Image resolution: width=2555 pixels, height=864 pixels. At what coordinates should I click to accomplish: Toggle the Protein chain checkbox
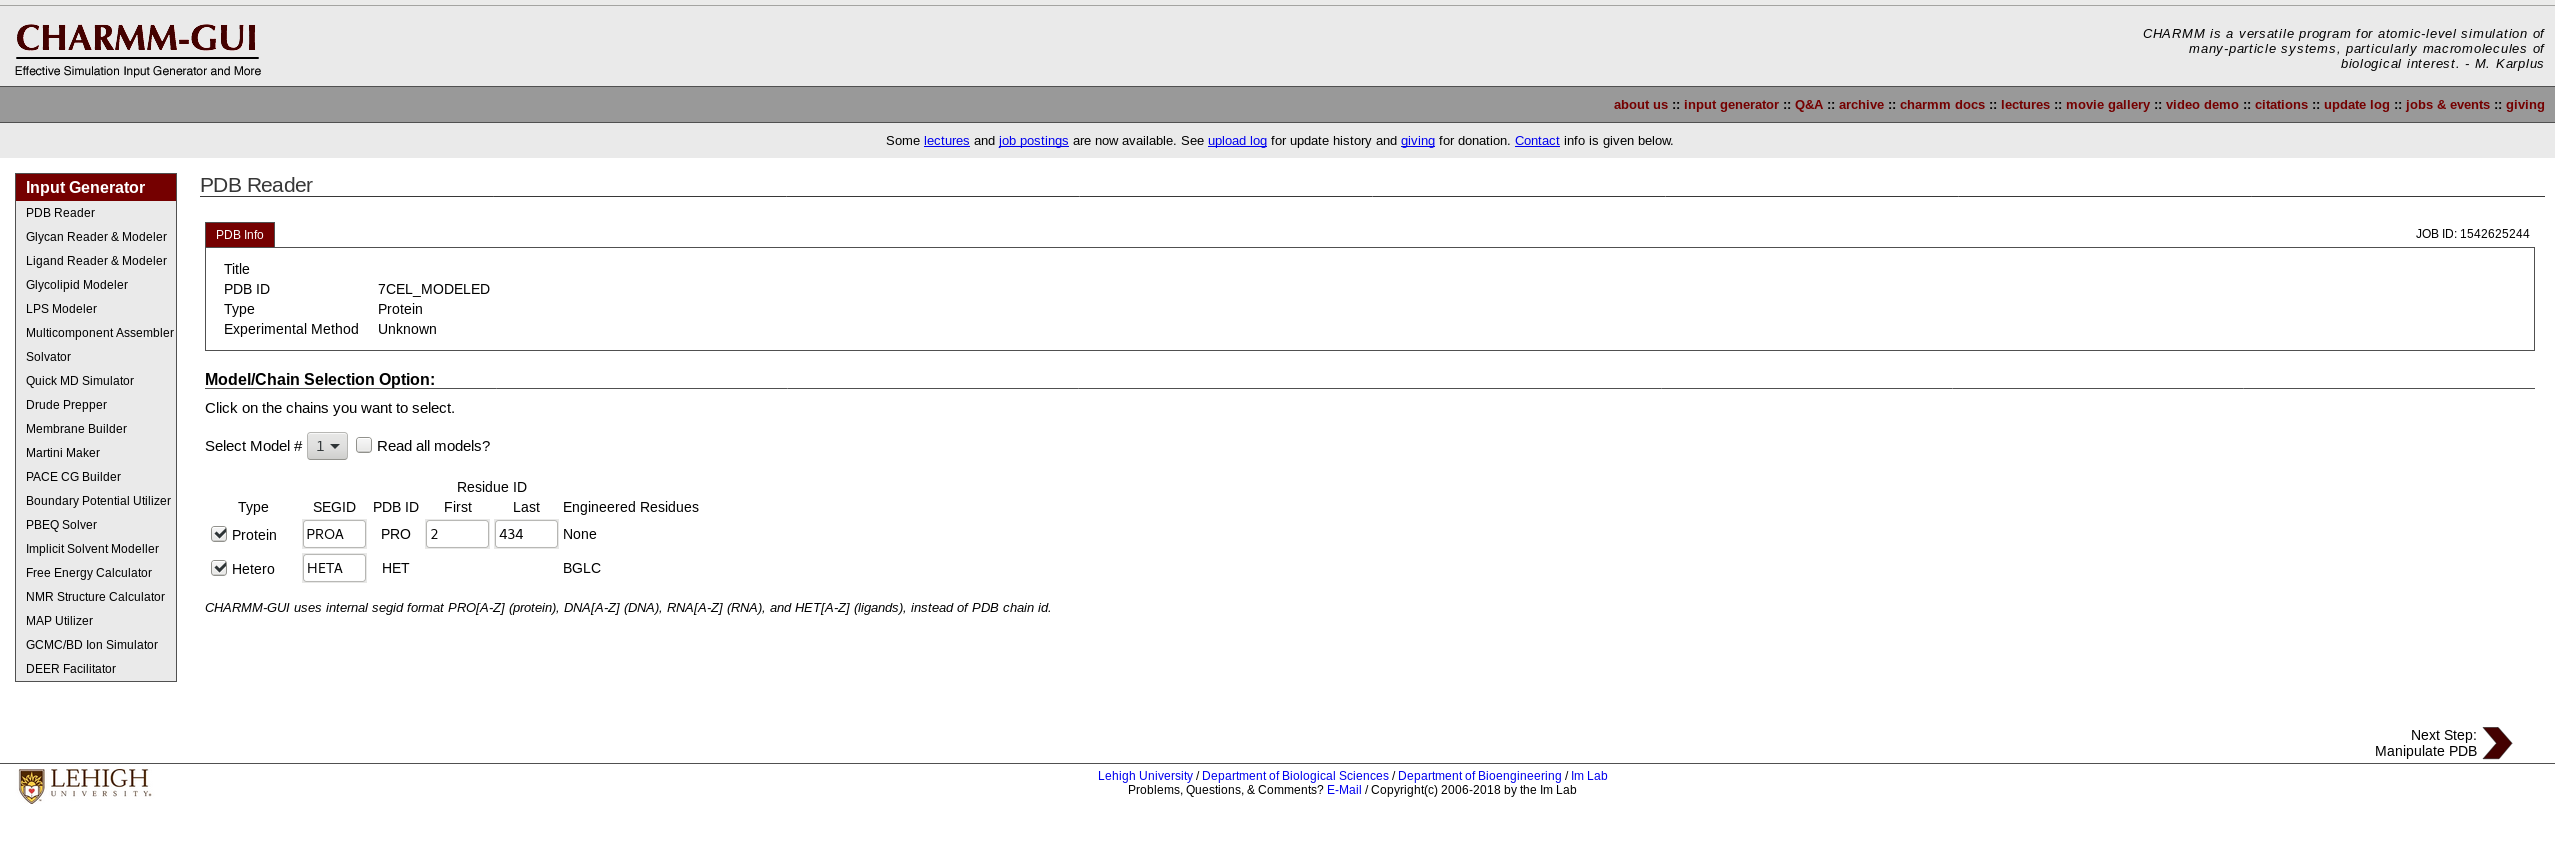click(x=219, y=534)
